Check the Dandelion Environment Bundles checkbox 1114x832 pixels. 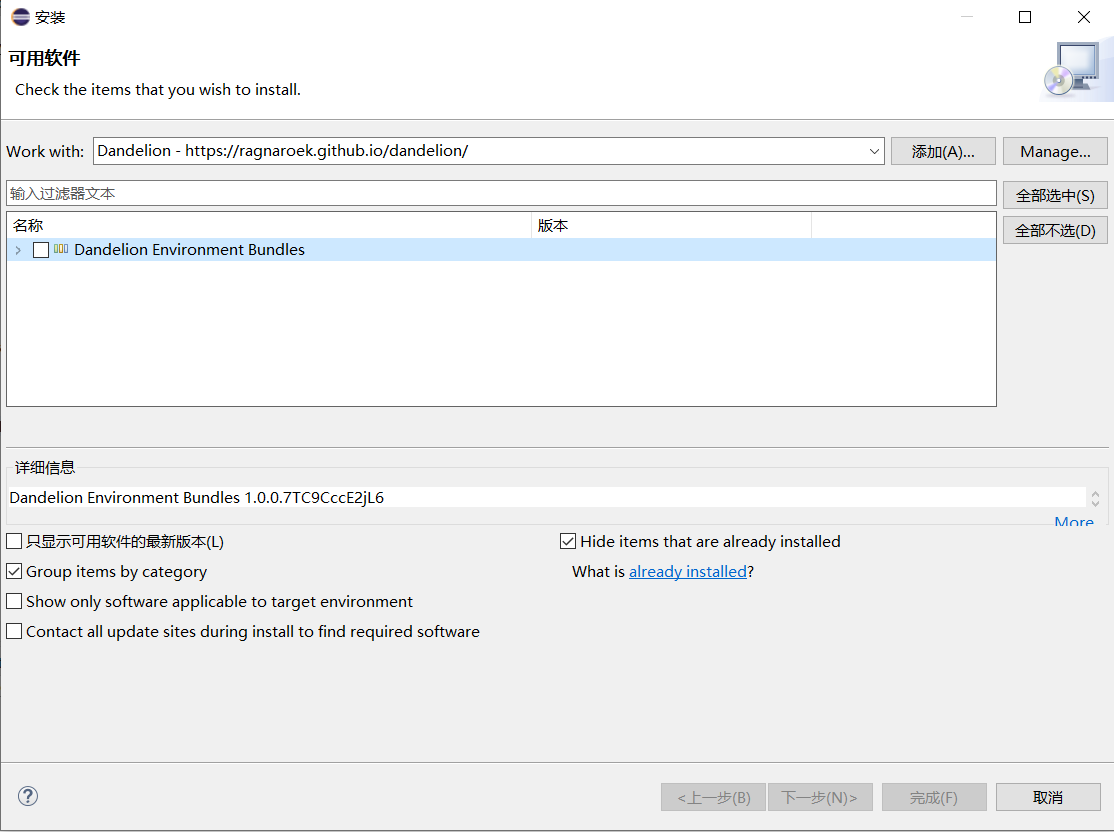(41, 250)
